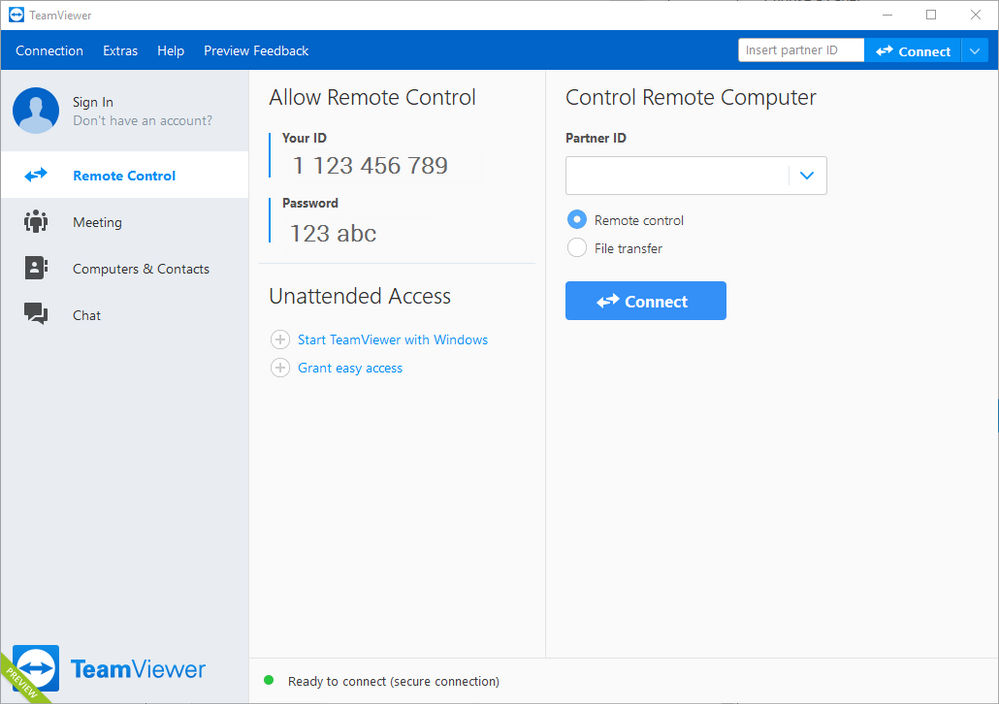
Task: Click the user avatar profile icon
Action: 36,110
